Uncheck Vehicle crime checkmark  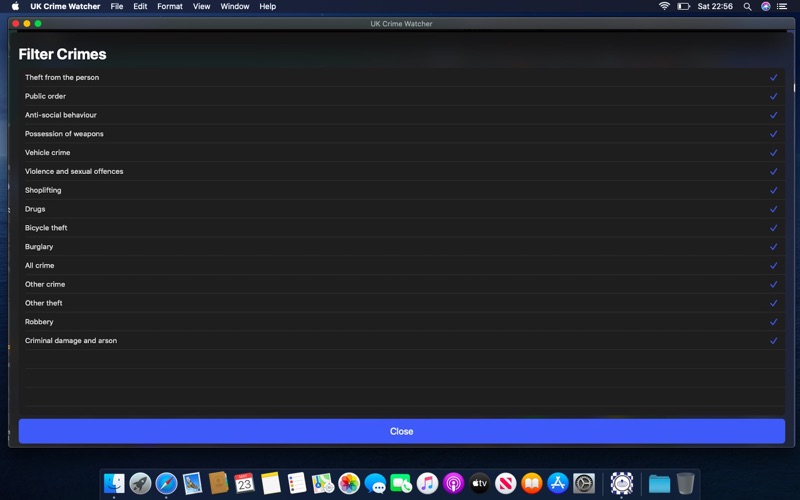click(x=773, y=153)
